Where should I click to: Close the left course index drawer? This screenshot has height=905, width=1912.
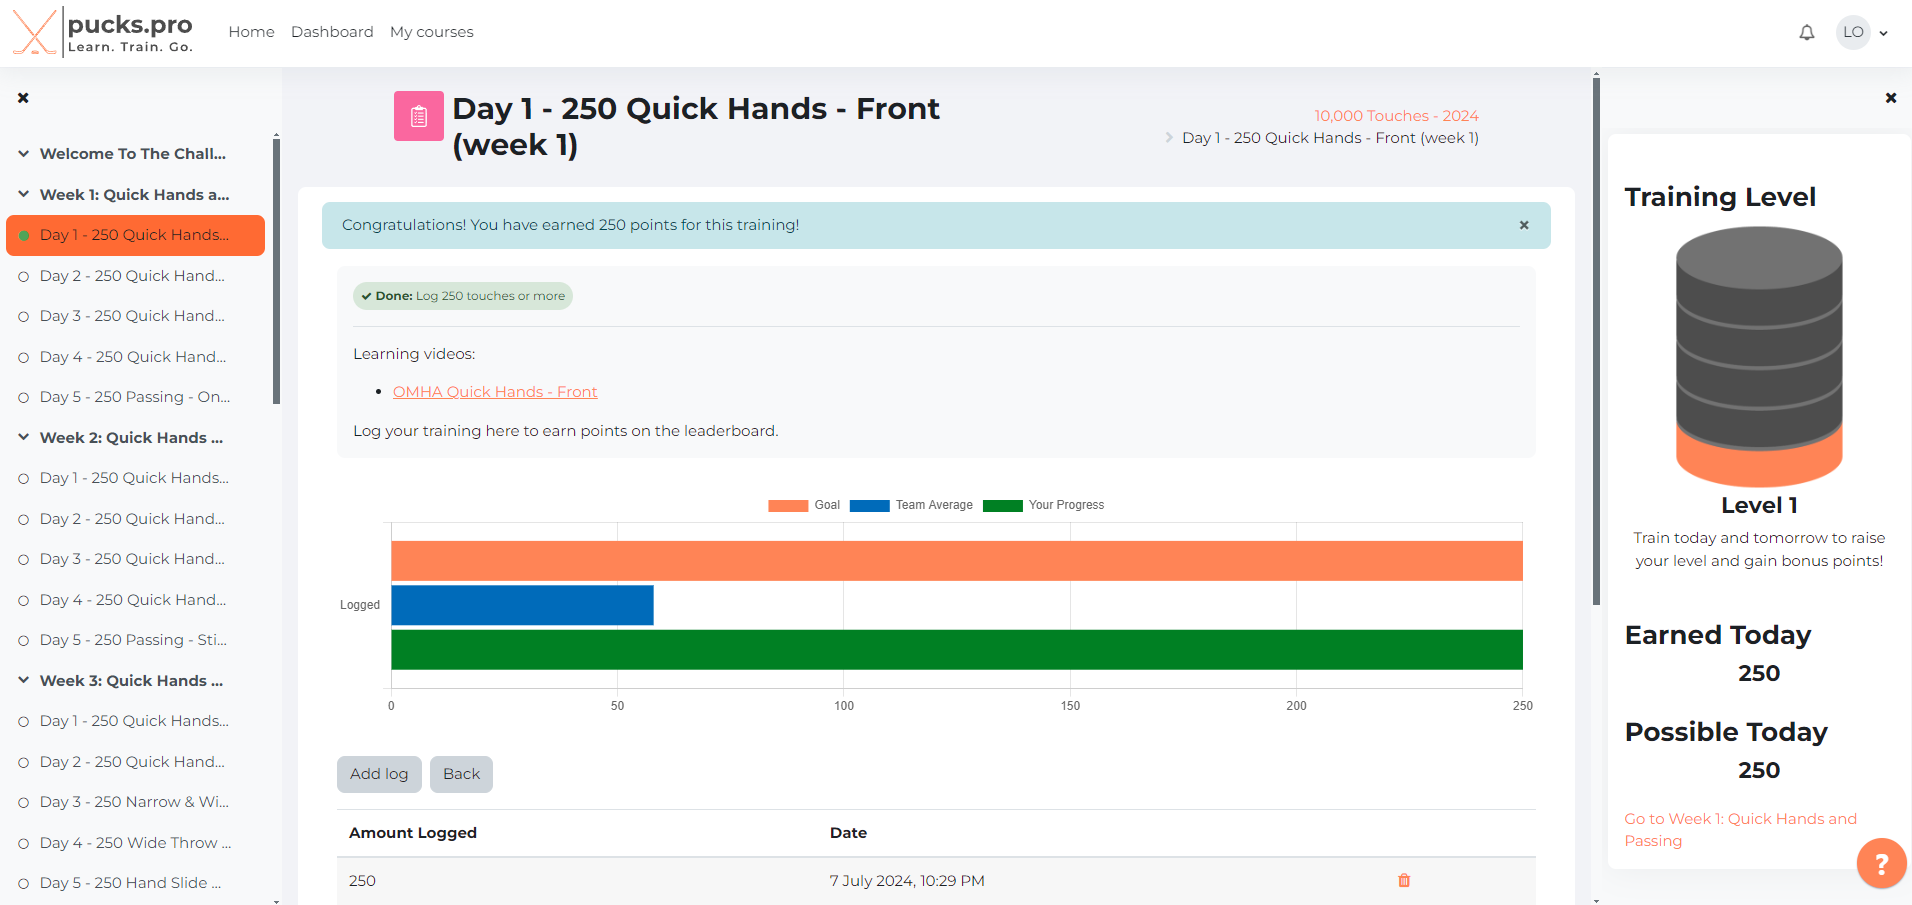click(x=23, y=98)
